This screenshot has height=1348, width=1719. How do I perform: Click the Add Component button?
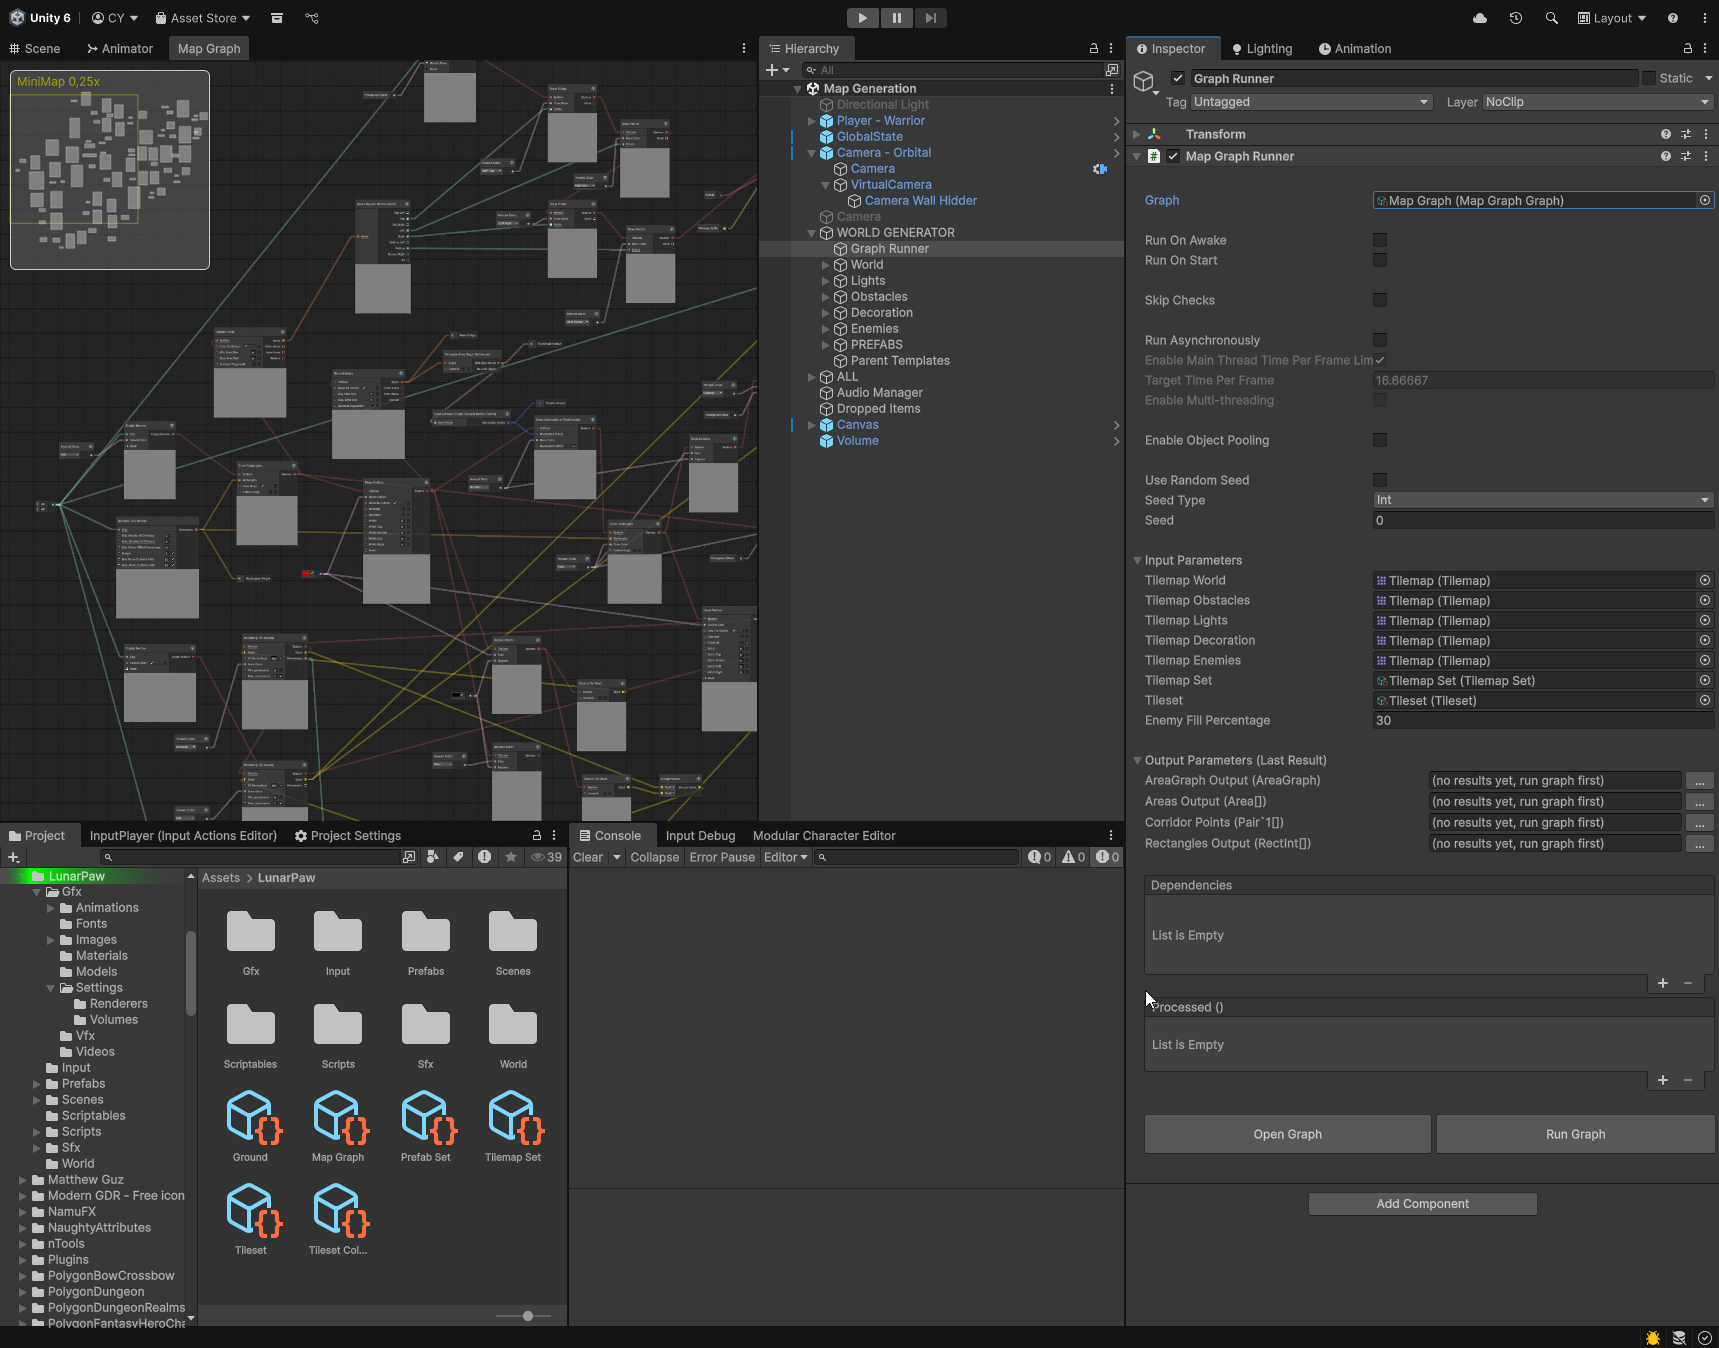(x=1422, y=1204)
